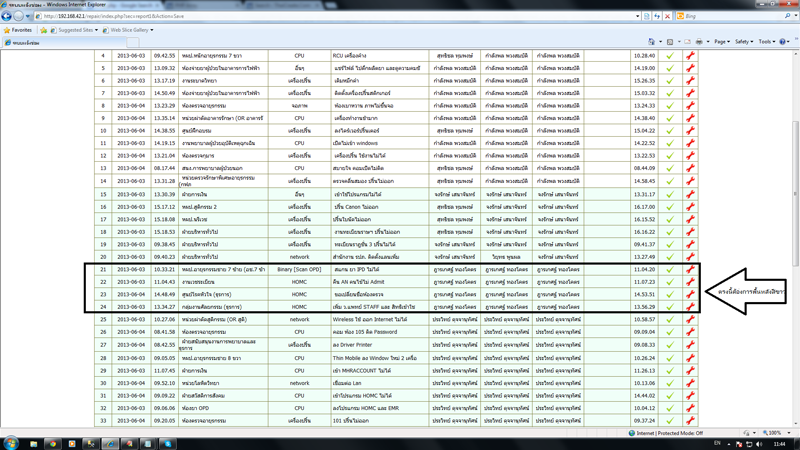Click the Read Mail envelope icon
Viewport: 800px width, 450px height.
pos(687,42)
